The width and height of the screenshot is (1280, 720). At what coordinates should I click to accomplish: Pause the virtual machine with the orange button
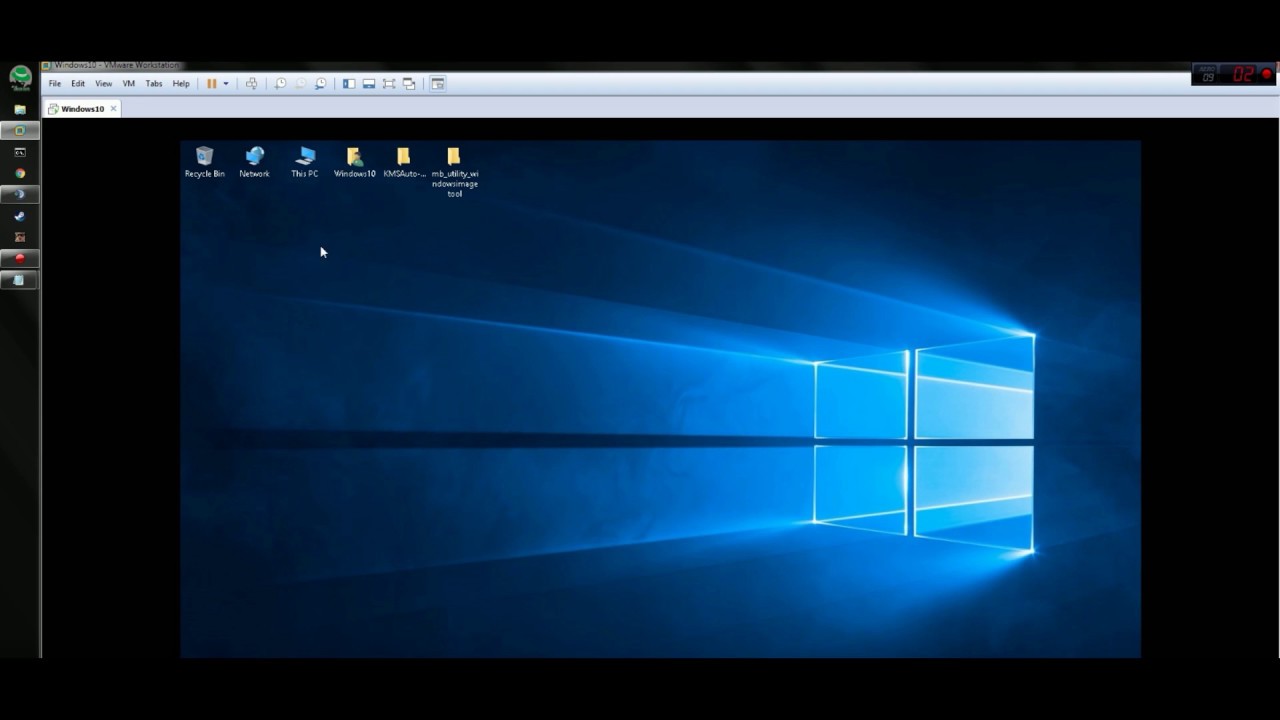[211, 84]
